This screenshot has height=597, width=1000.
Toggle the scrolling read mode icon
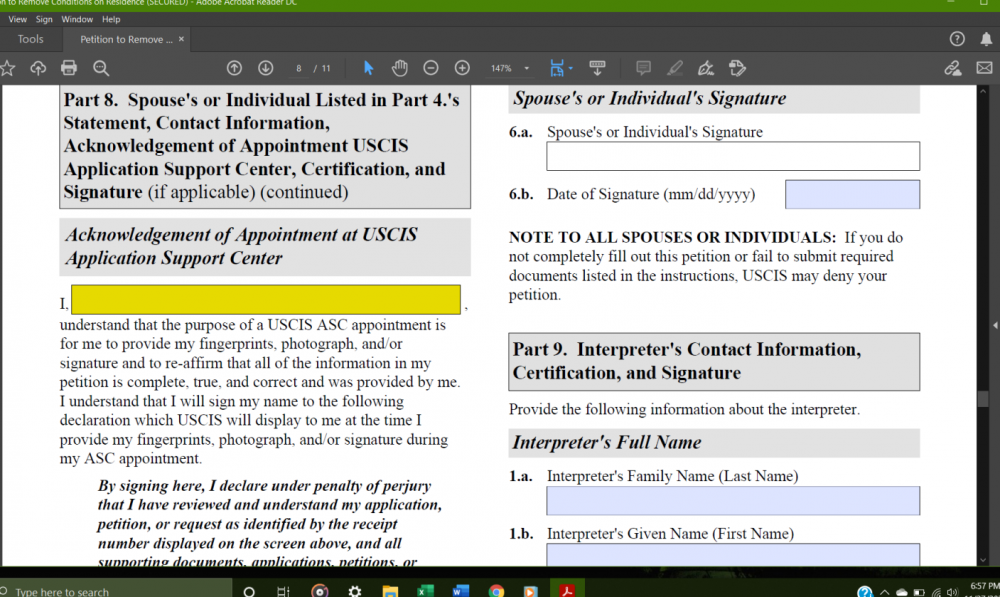597,68
